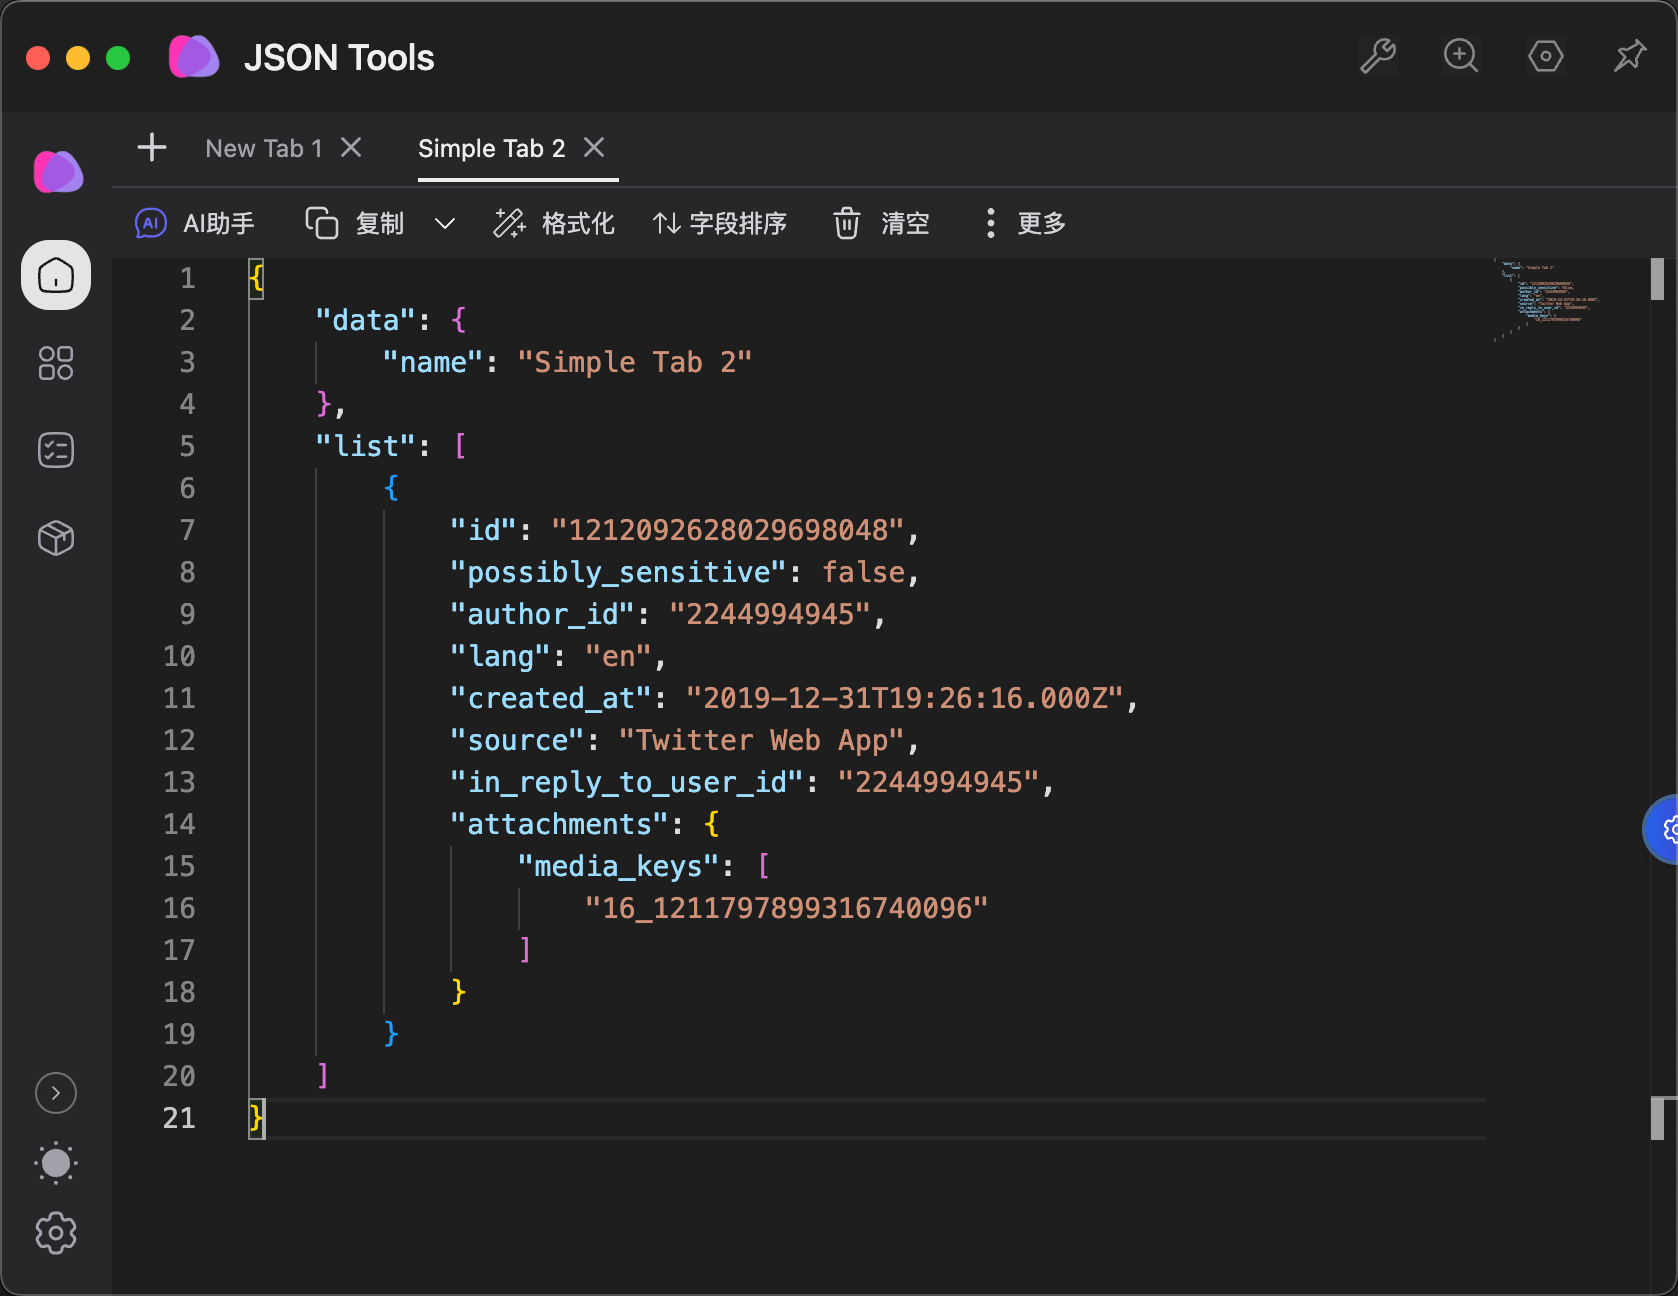This screenshot has height=1296, width=1678.
Task: Click the "in_reply_to_user_id" key
Action: (626, 782)
